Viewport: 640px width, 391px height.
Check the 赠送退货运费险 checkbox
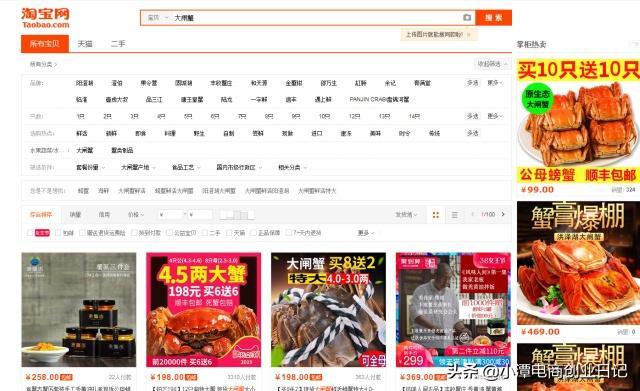pyautogui.click(x=82, y=233)
